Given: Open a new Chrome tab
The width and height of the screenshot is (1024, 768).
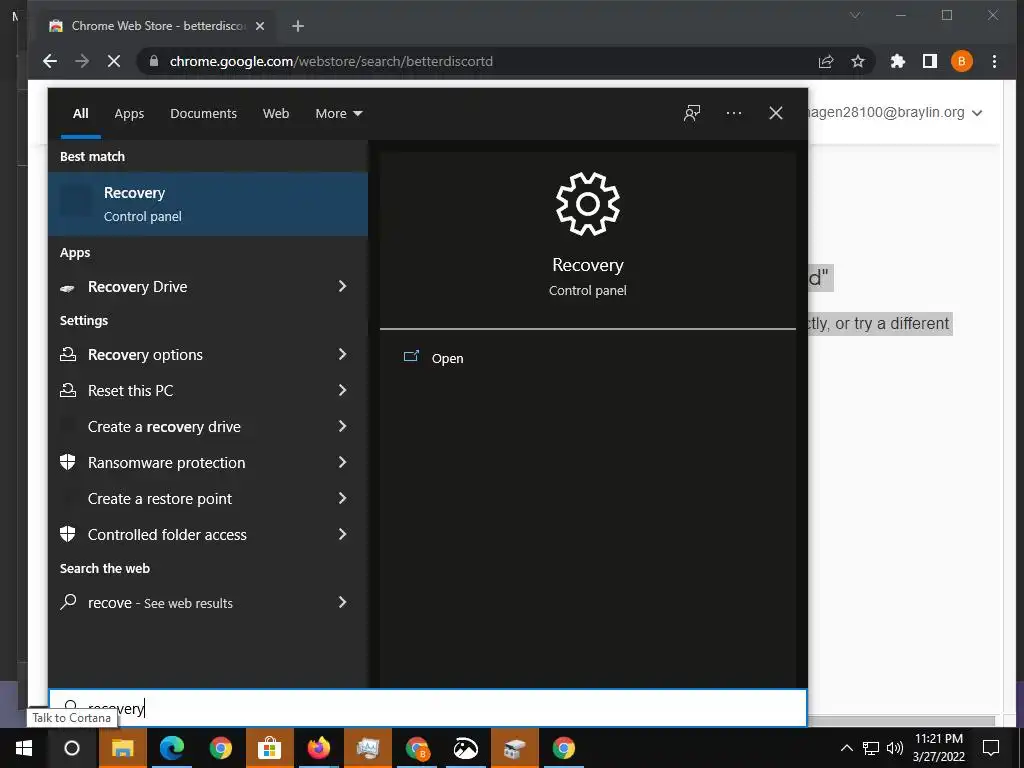Looking at the screenshot, I should [298, 26].
